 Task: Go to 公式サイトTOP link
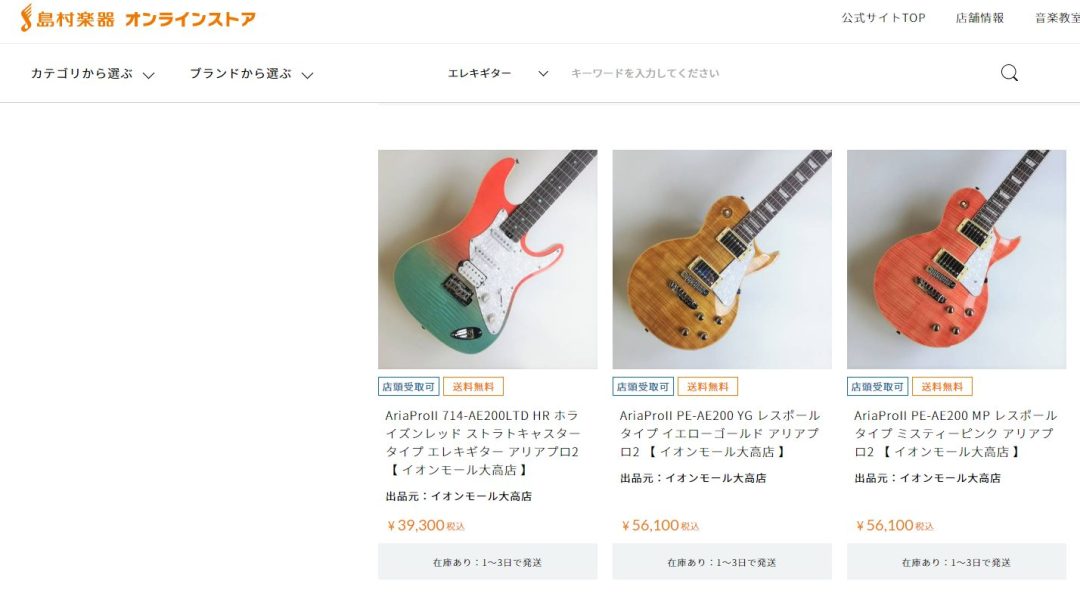(883, 19)
